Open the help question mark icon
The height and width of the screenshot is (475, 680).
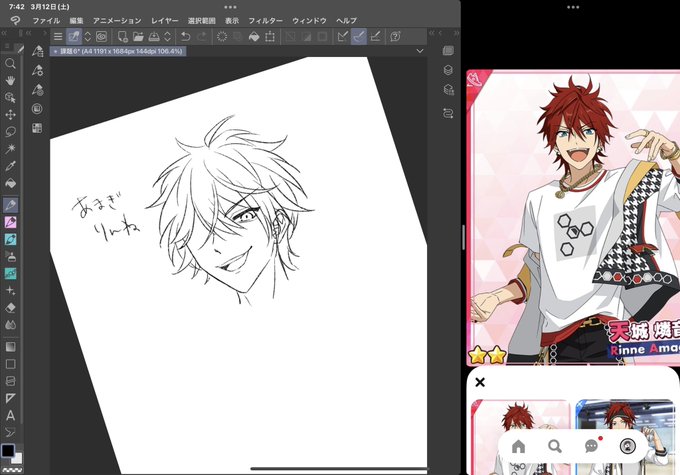coord(395,36)
